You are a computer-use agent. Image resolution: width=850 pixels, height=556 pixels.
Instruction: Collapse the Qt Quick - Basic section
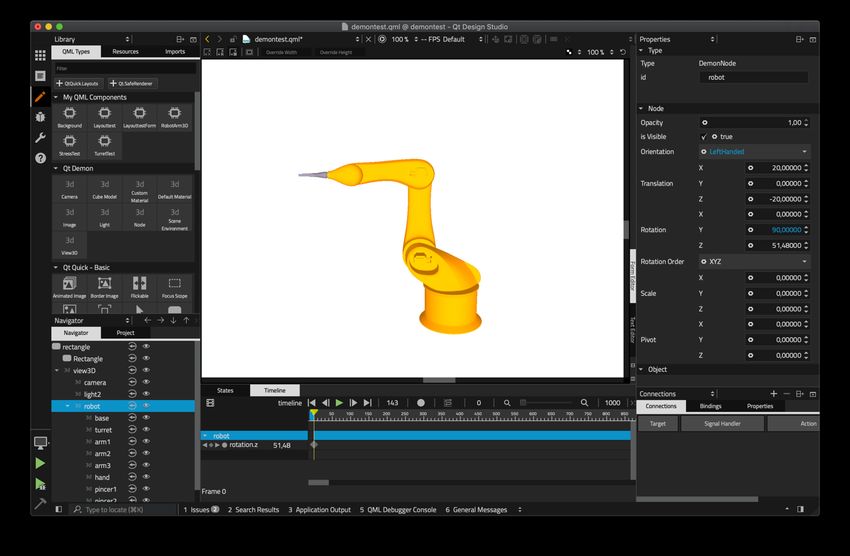tap(56, 267)
